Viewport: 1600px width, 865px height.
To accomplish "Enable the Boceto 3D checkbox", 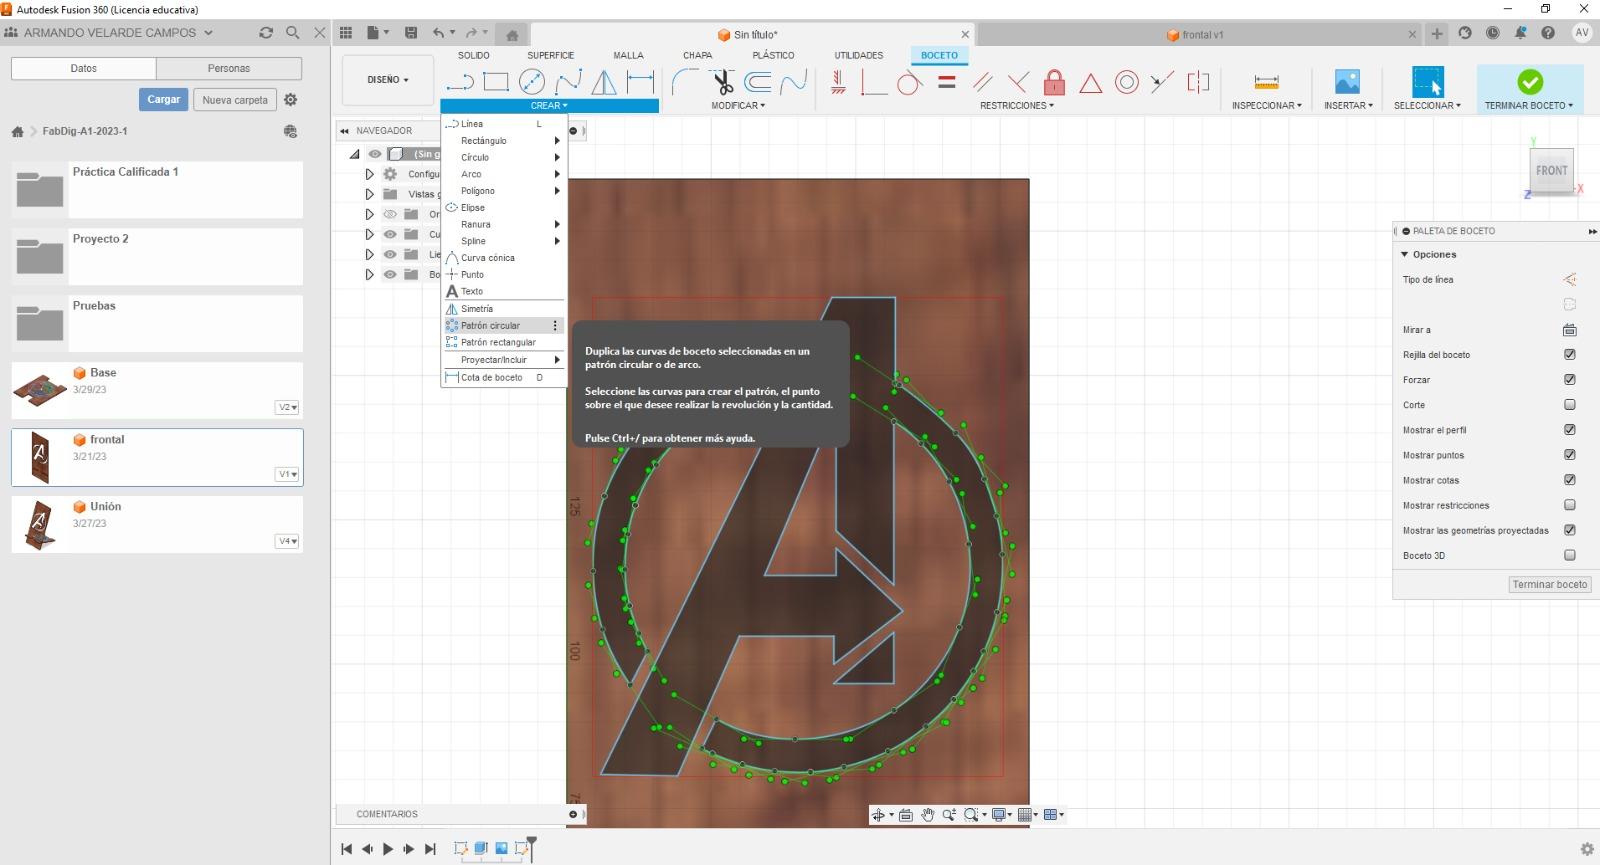I will click(x=1570, y=555).
